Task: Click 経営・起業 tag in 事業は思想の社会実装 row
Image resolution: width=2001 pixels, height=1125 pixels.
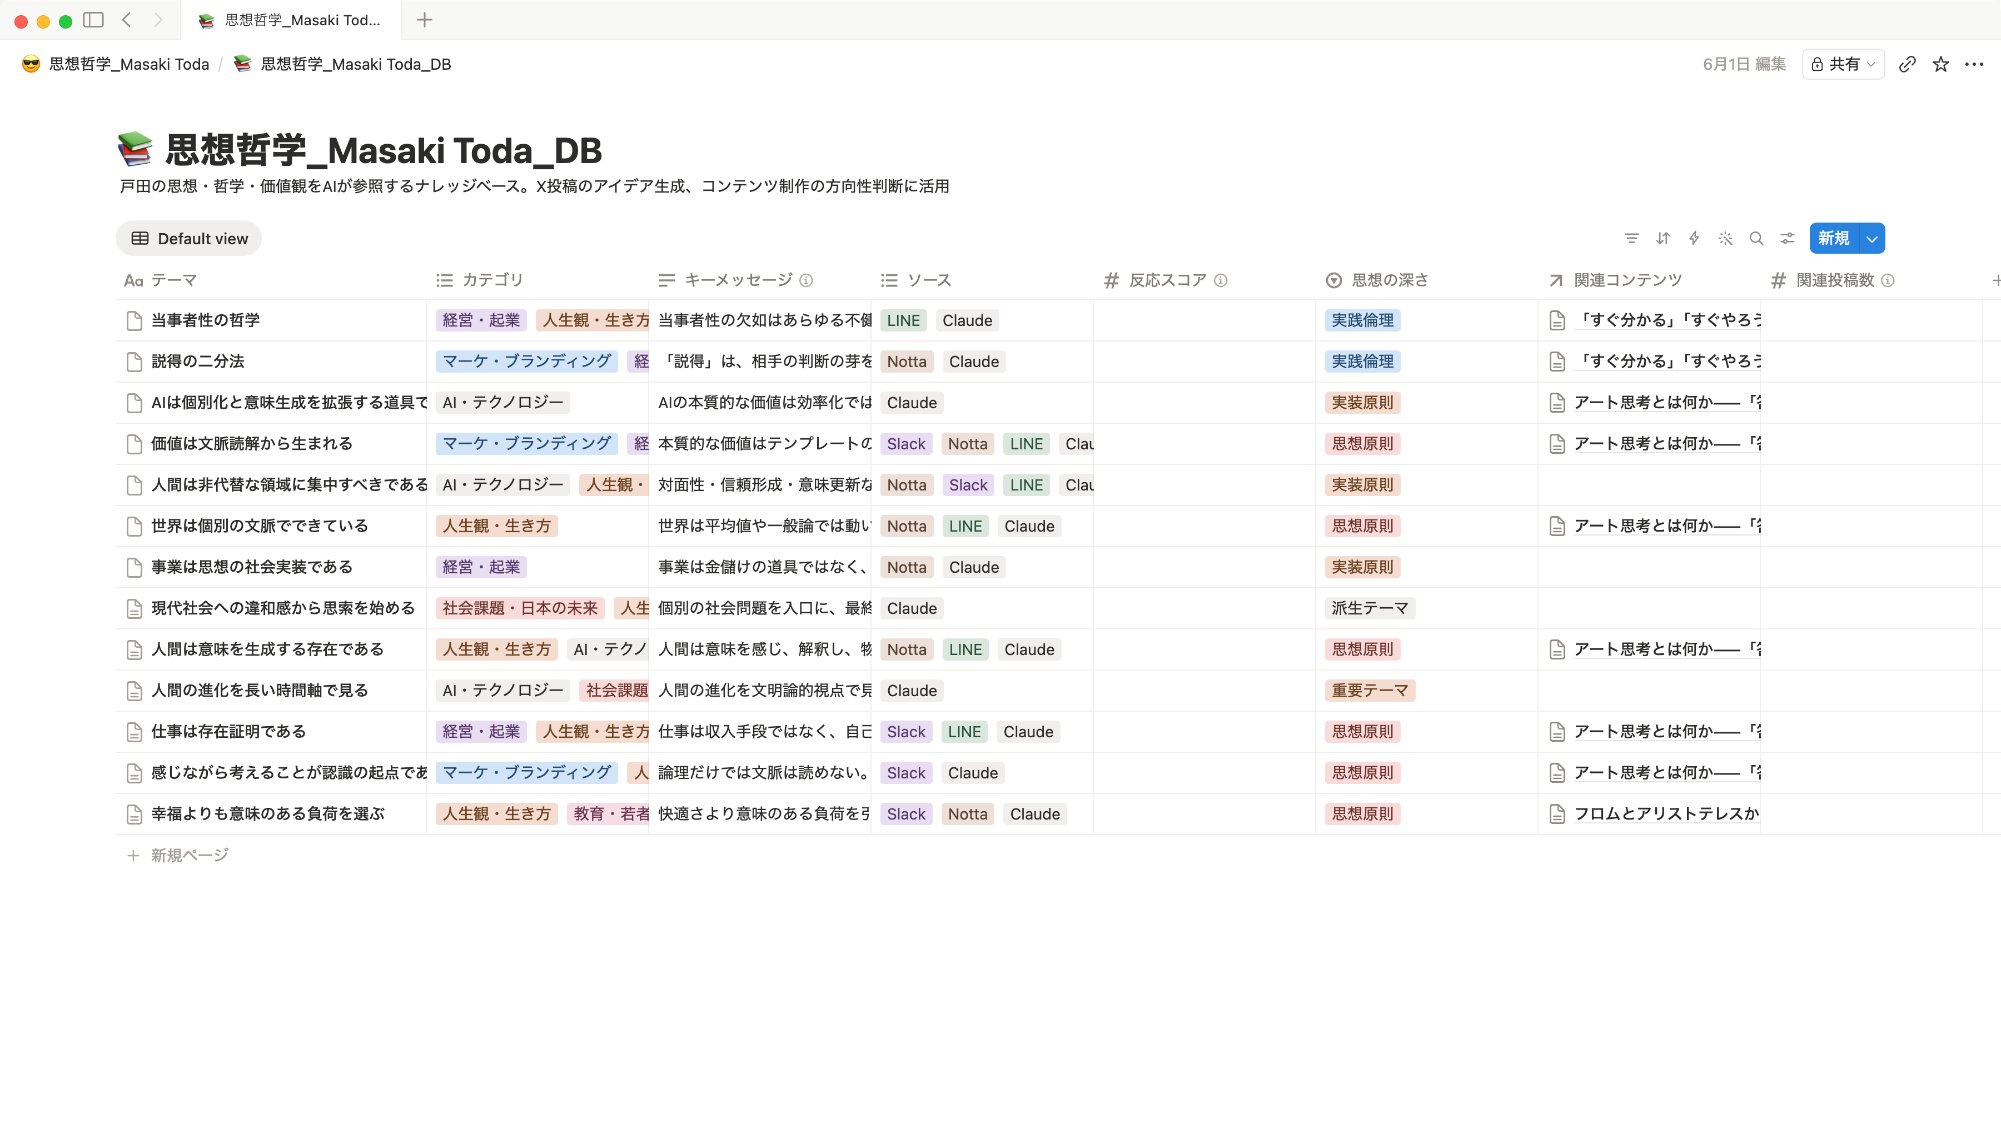Action: coord(481,567)
